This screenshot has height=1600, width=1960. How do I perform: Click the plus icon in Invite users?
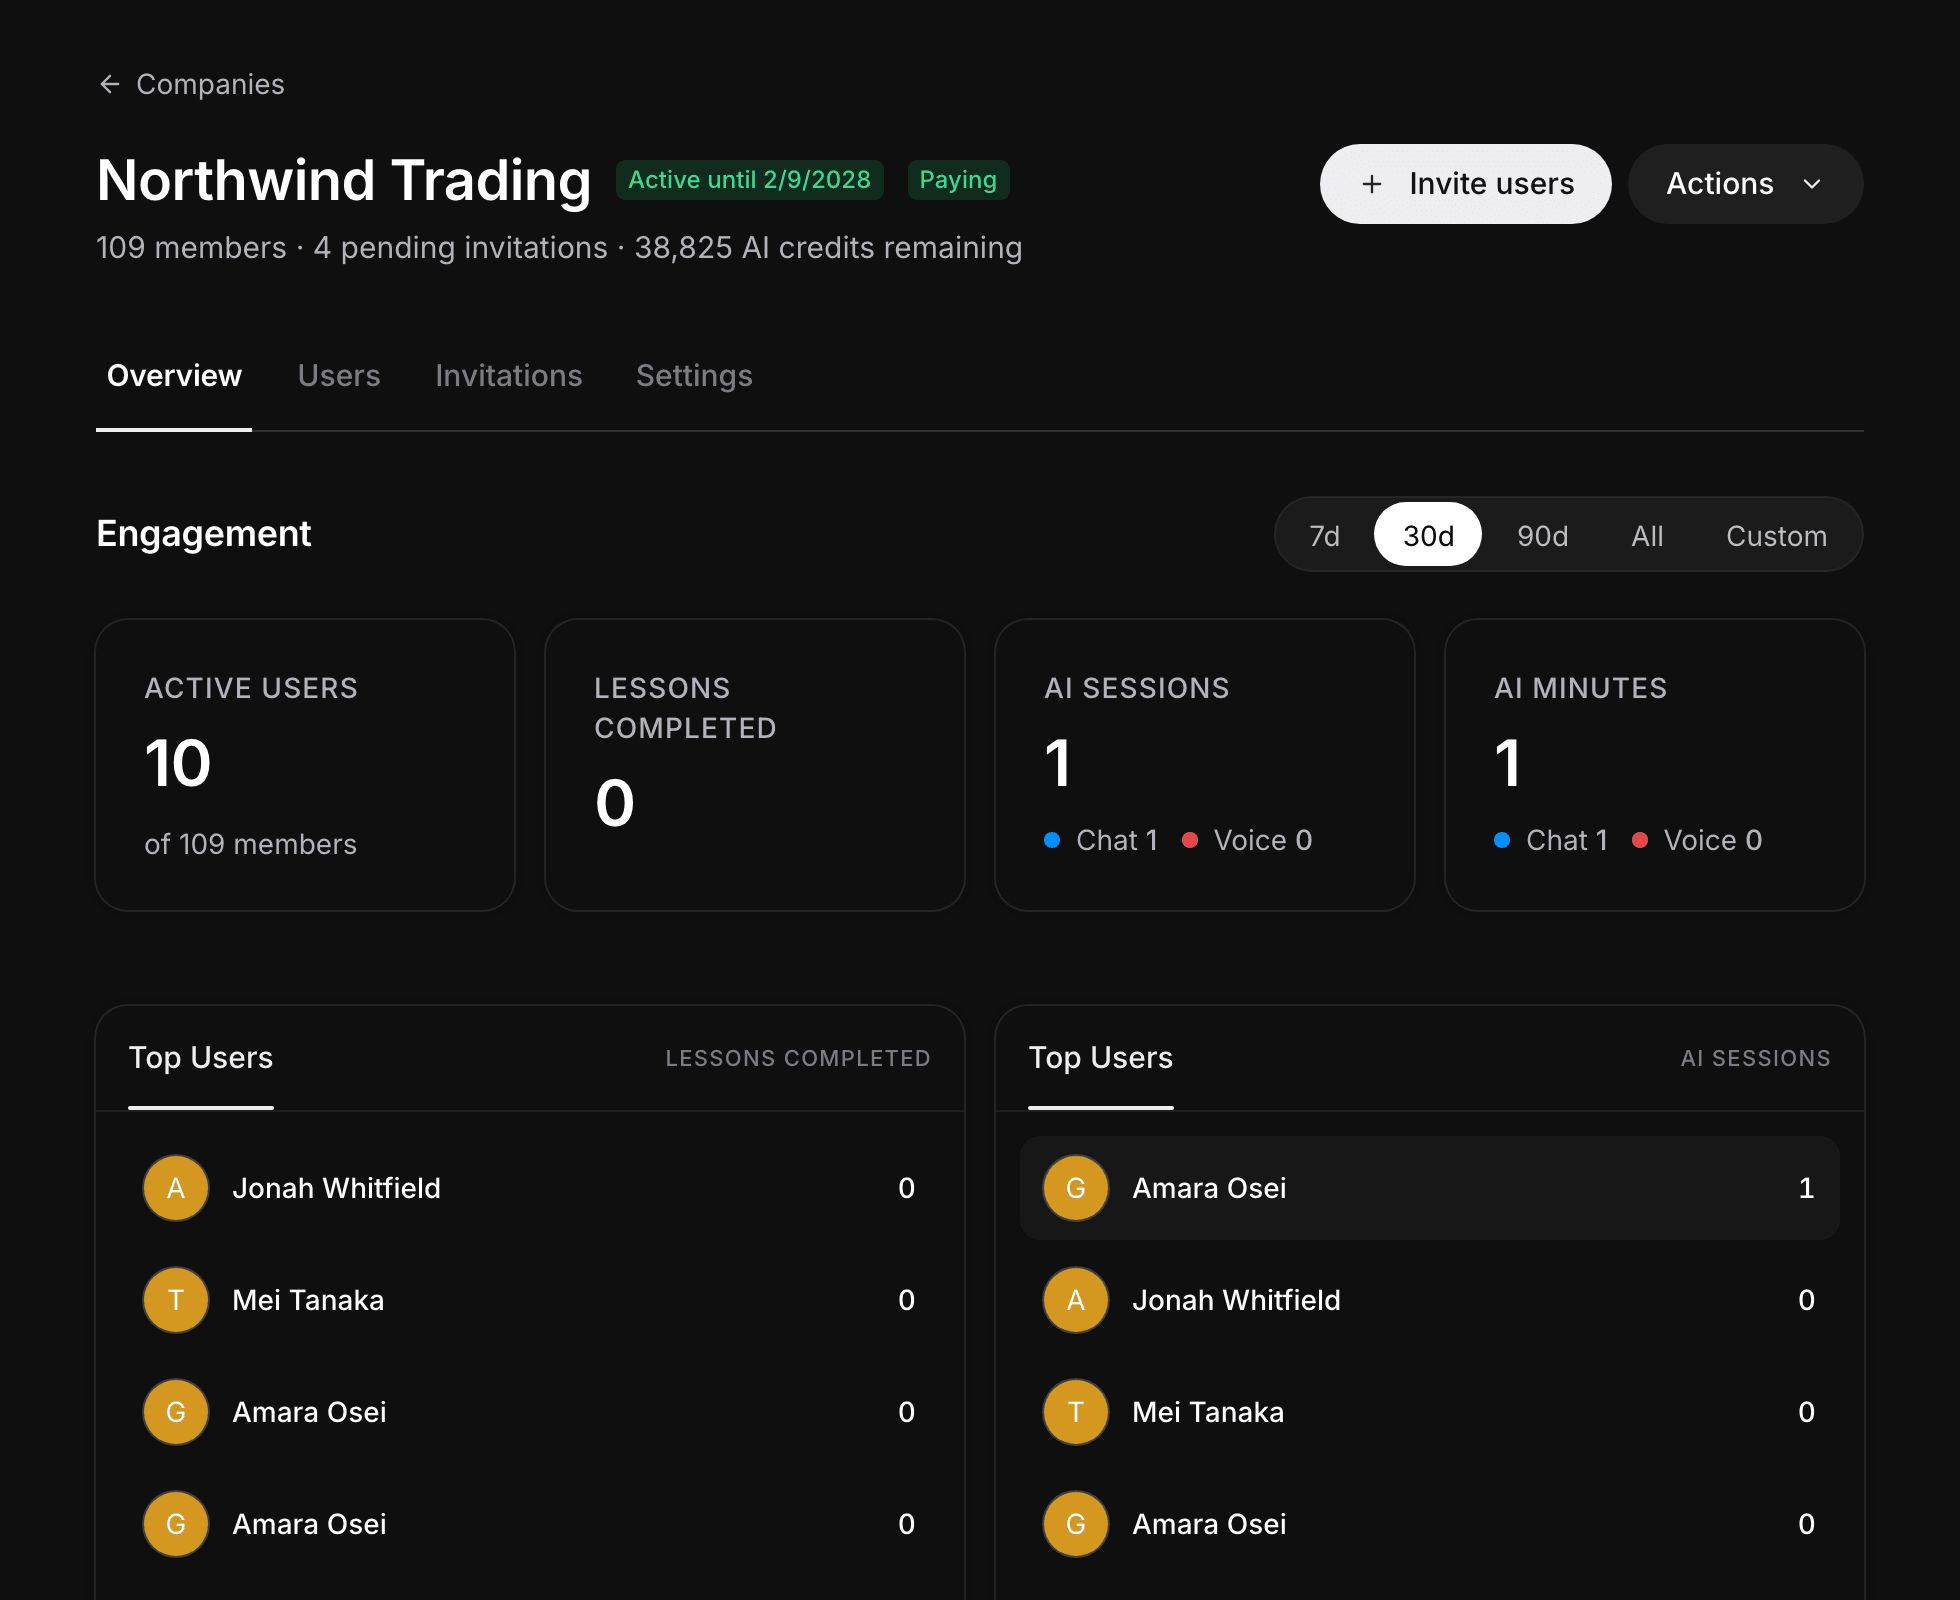click(x=1372, y=184)
